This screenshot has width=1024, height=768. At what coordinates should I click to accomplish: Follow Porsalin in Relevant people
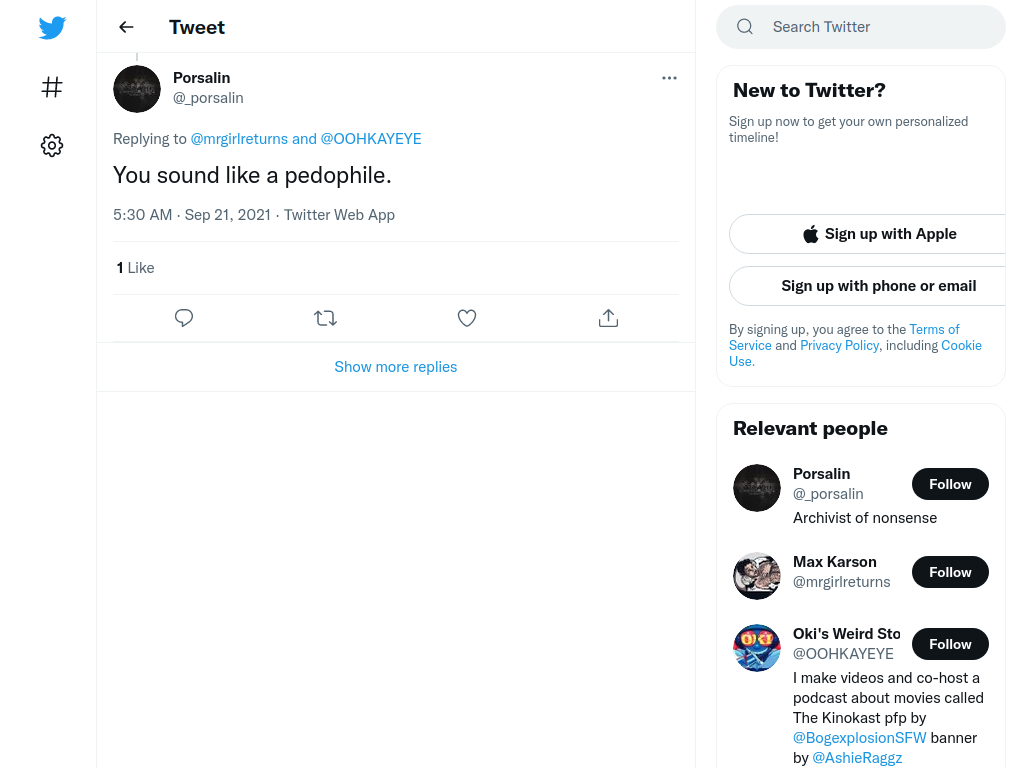click(x=950, y=484)
